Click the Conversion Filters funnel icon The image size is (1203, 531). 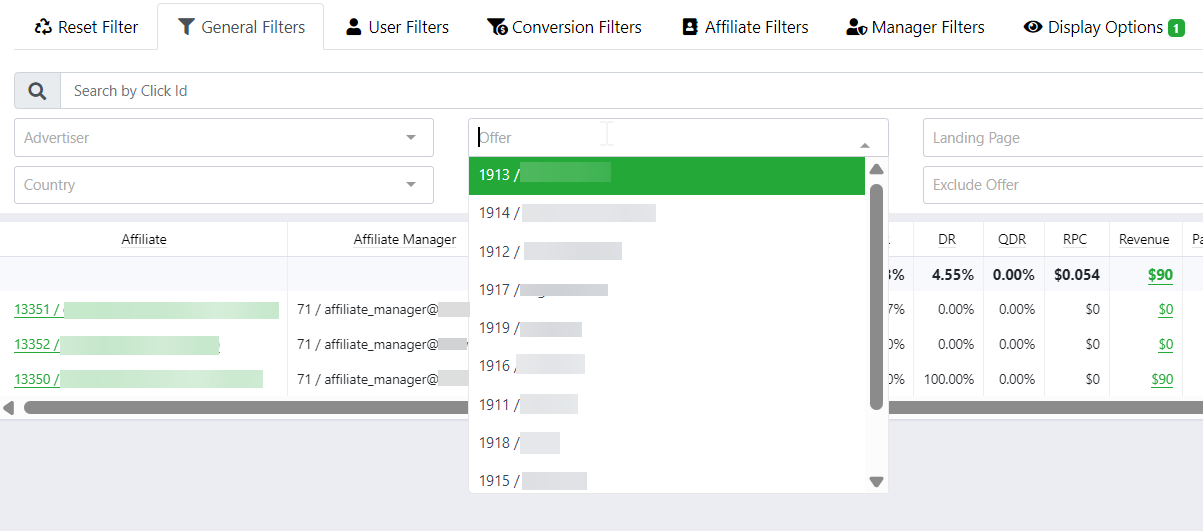(497, 27)
